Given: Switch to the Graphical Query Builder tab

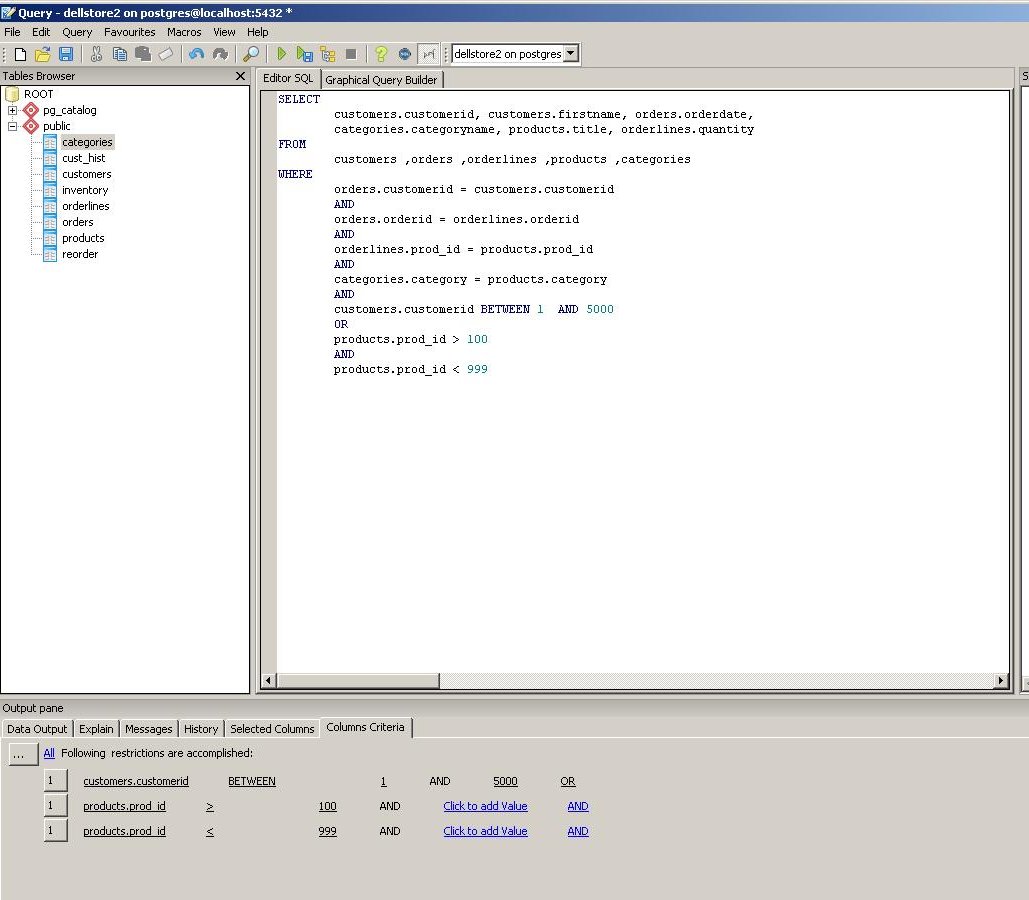Looking at the screenshot, I should pyautogui.click(x=381, y=80).
